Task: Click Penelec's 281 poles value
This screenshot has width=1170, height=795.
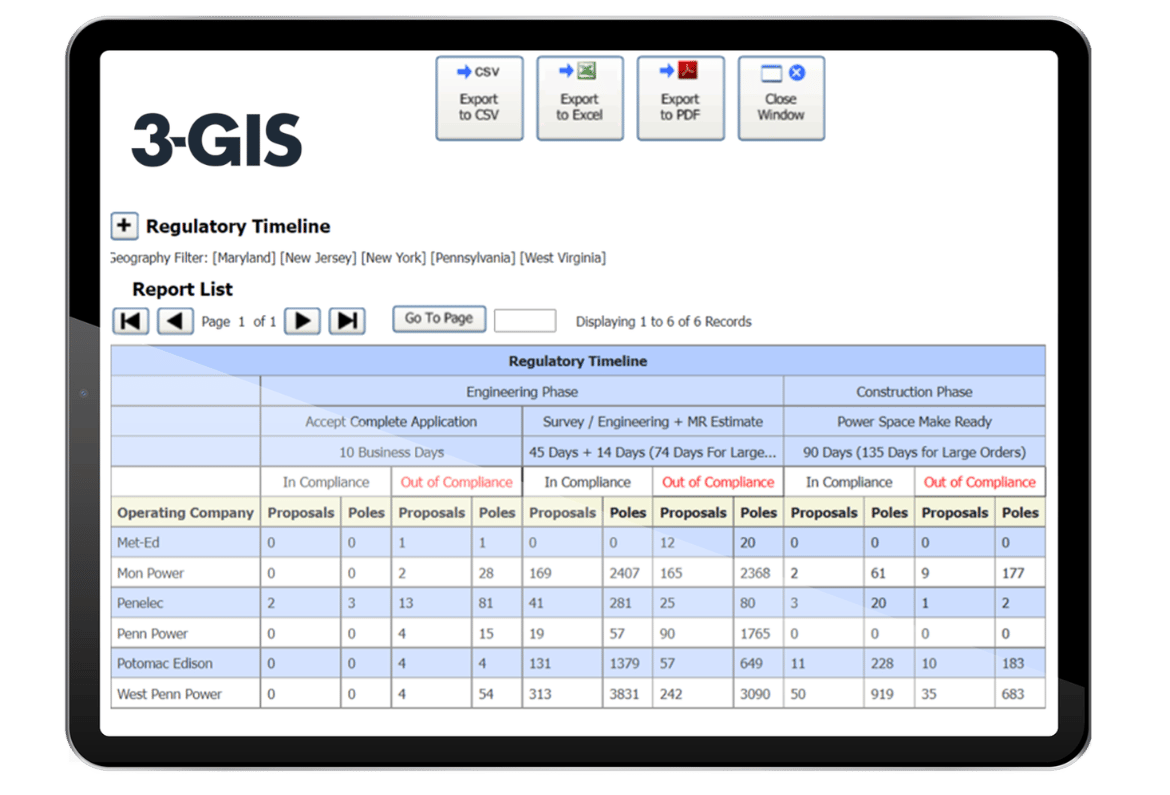Action: (620, 603)
